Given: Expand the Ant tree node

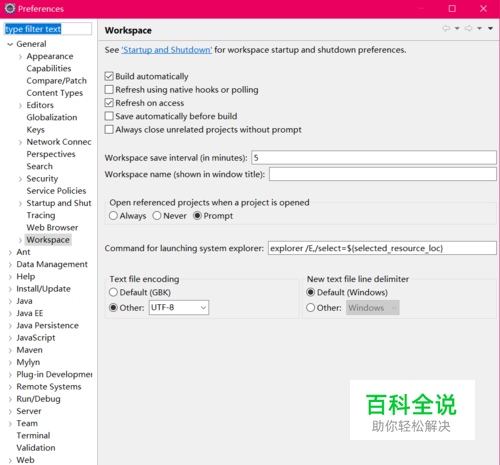Looking at the screenshot, I should point(10,252).
